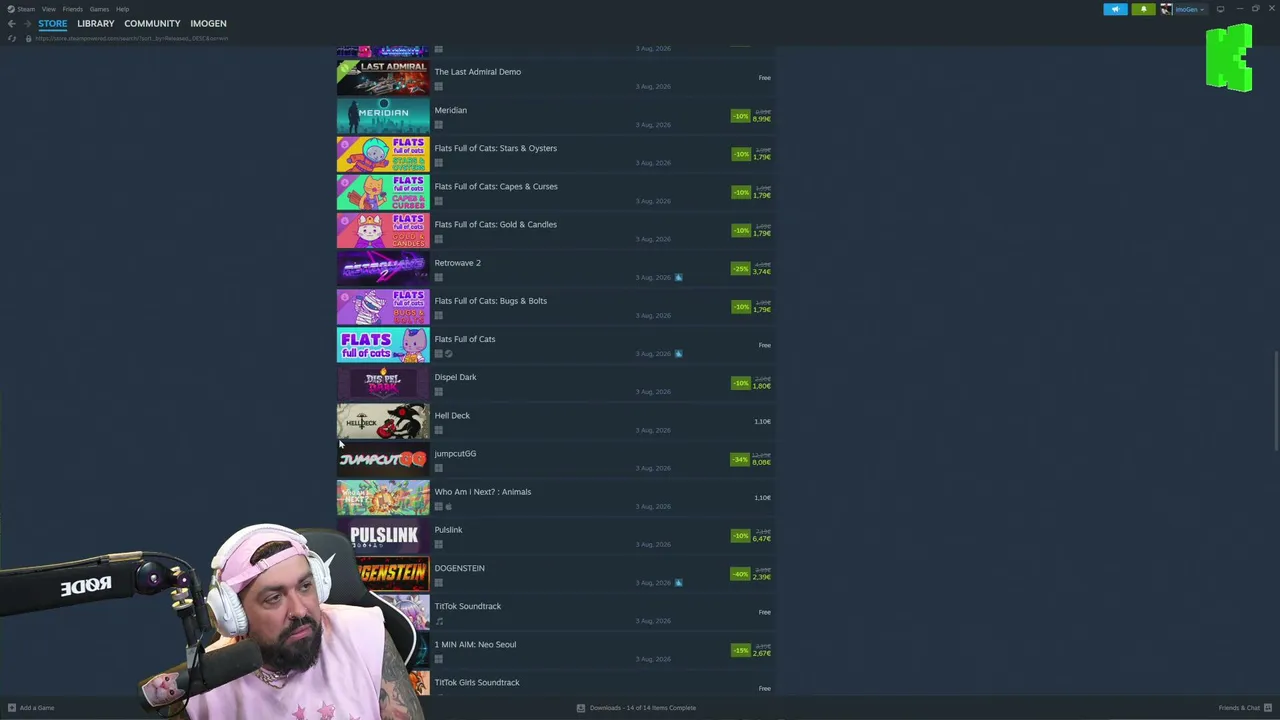Viewport: 1280px width, 720px height.
Task: Click the music note icon under TitTok Soundtrack
Action: [x=438, y=621]
